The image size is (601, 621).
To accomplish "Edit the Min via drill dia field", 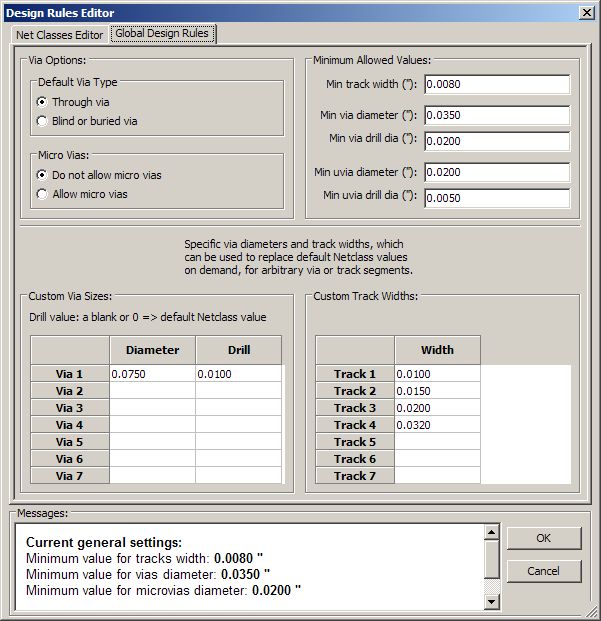I will 497,141.
